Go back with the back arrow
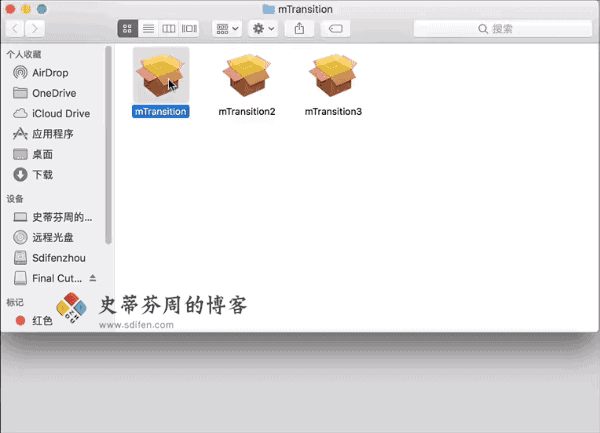The image size is (600, 433). (15, 29)
